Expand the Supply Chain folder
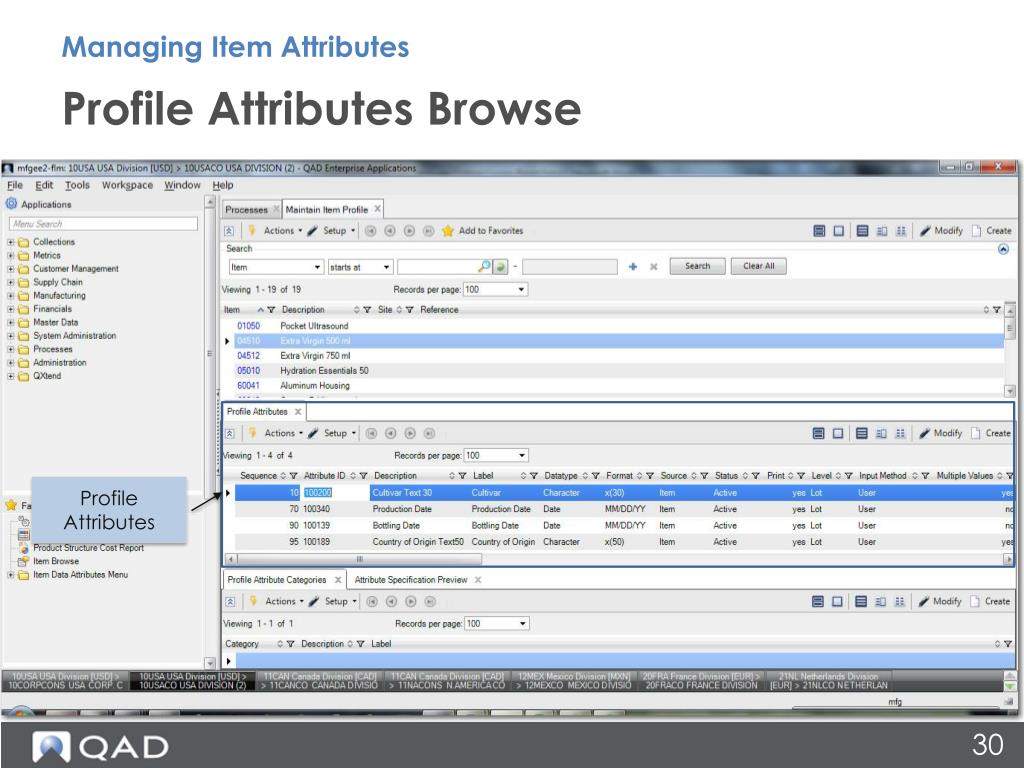The width and height of the screenshot is (1024, 768). pos(10,283)
